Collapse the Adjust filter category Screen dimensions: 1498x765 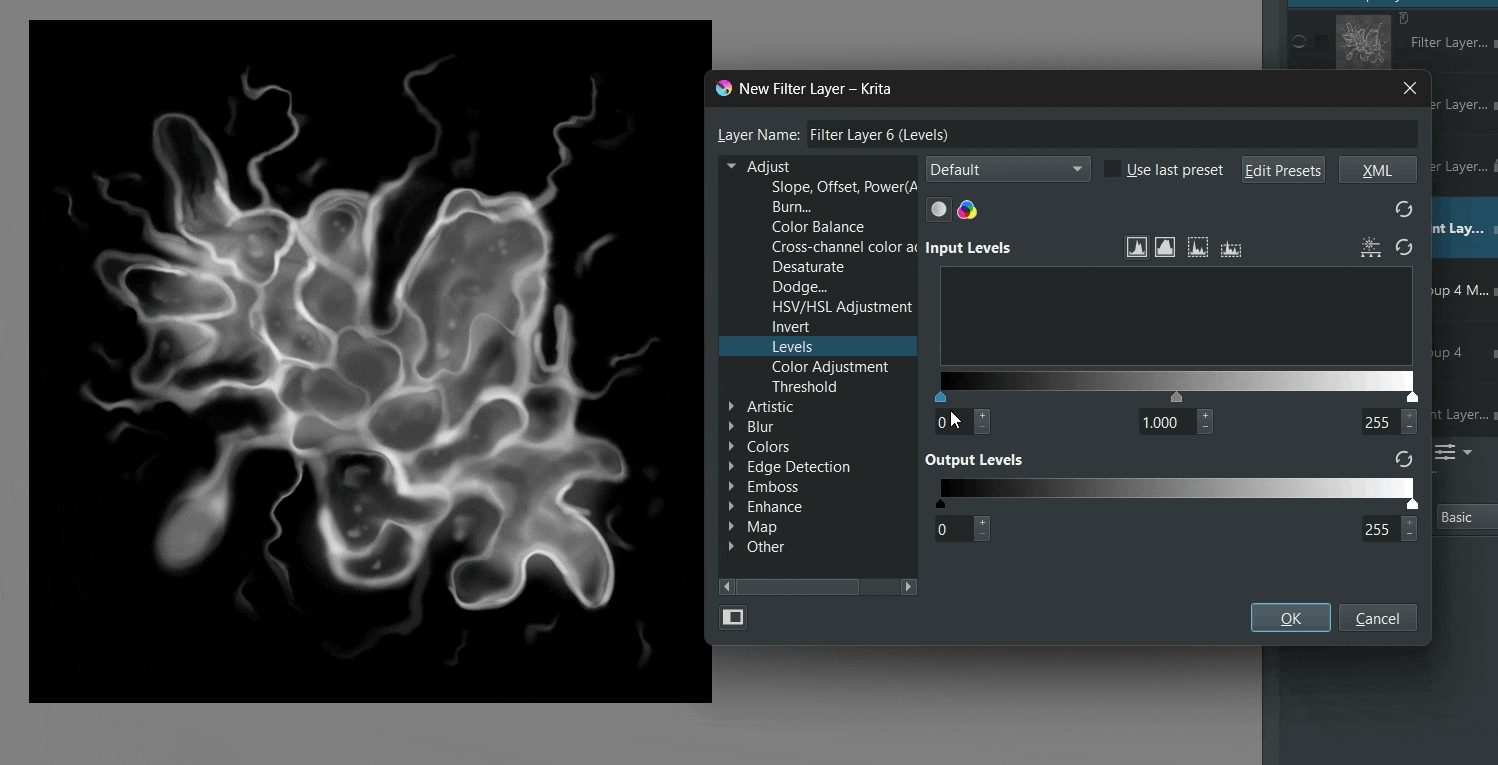click(732, 167)
